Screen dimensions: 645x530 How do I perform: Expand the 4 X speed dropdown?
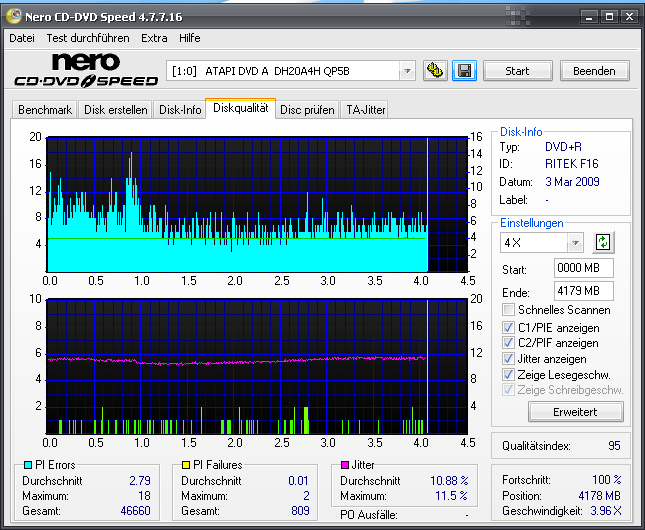[575, 243]
